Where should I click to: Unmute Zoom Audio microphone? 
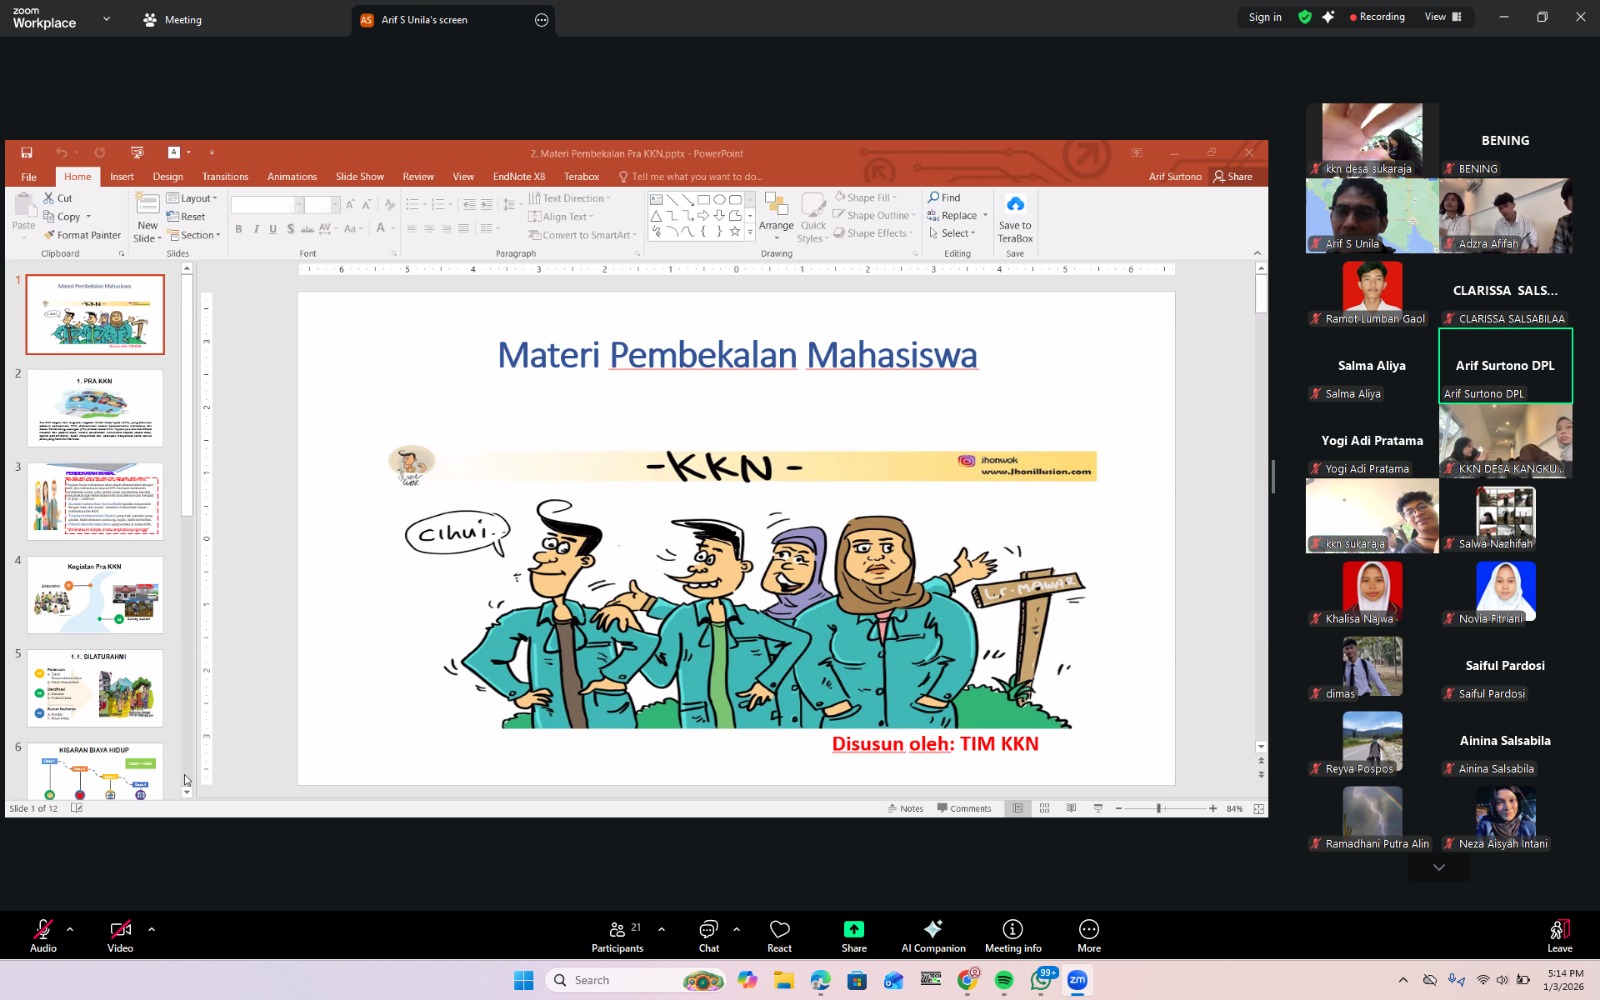(x=43, y=935)
